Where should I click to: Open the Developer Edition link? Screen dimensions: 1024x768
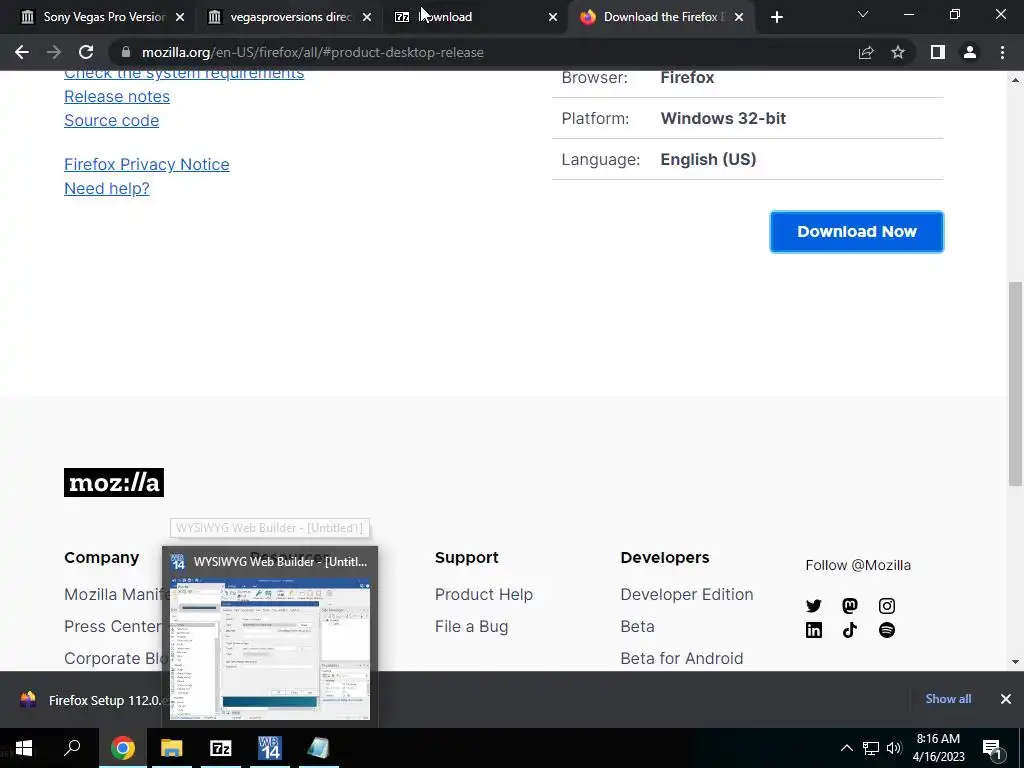[687, 594]
